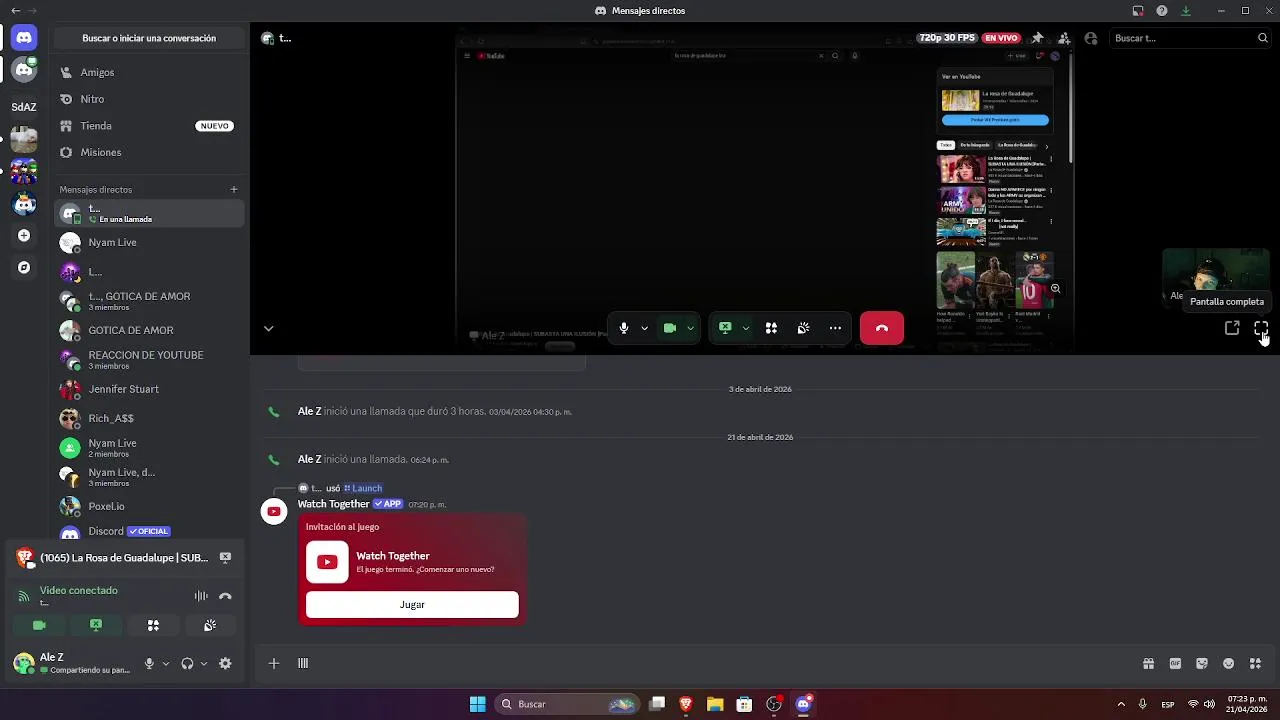The height and width of the screenshot is (720, 1280).
Task: Open Brave browser from taskbar
Action: click(x=686, y=704)
